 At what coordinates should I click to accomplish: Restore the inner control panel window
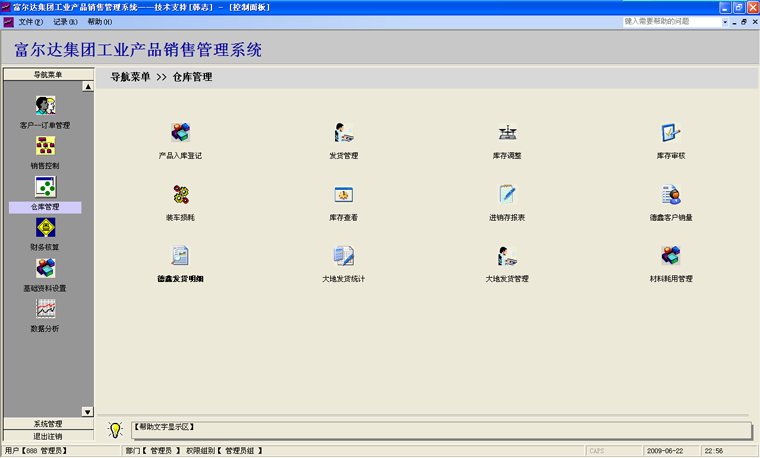pos(744,22)
